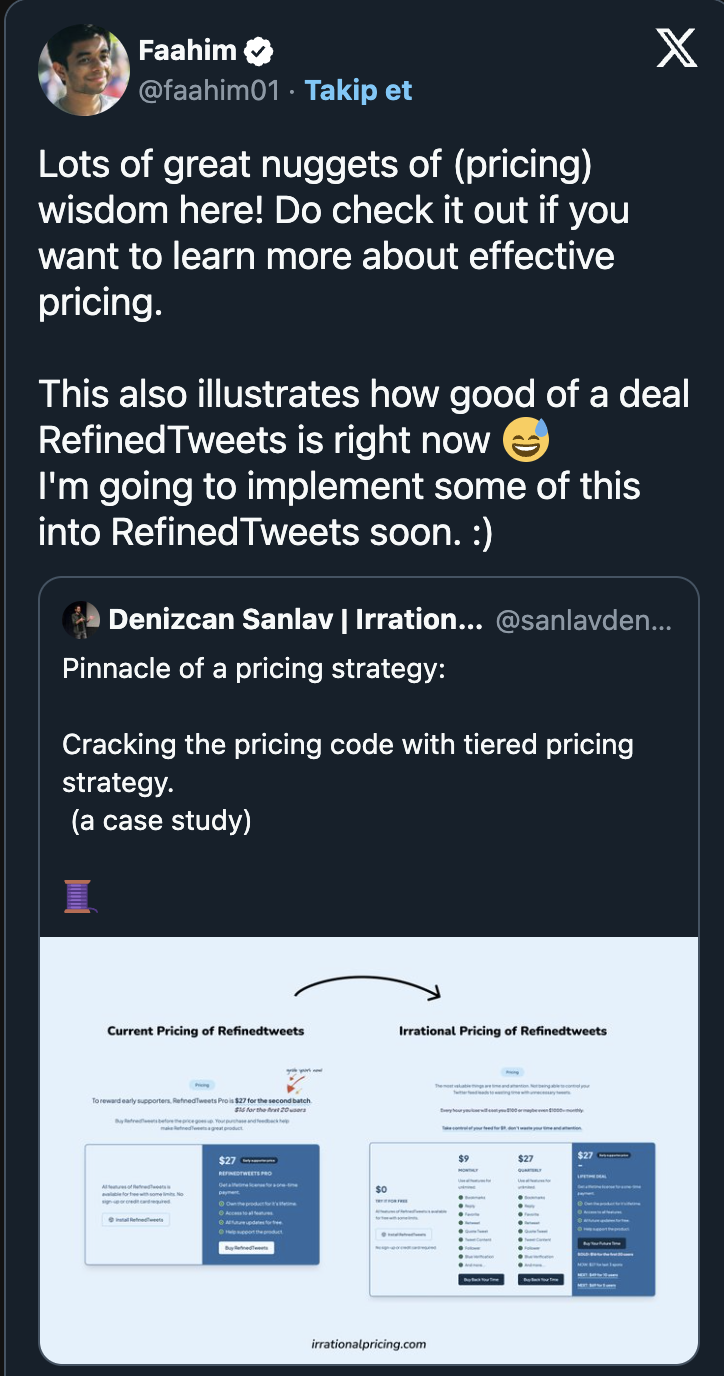Click the X logo in the corner
This screenshot has height=1376, width=724.
[677, 48]
